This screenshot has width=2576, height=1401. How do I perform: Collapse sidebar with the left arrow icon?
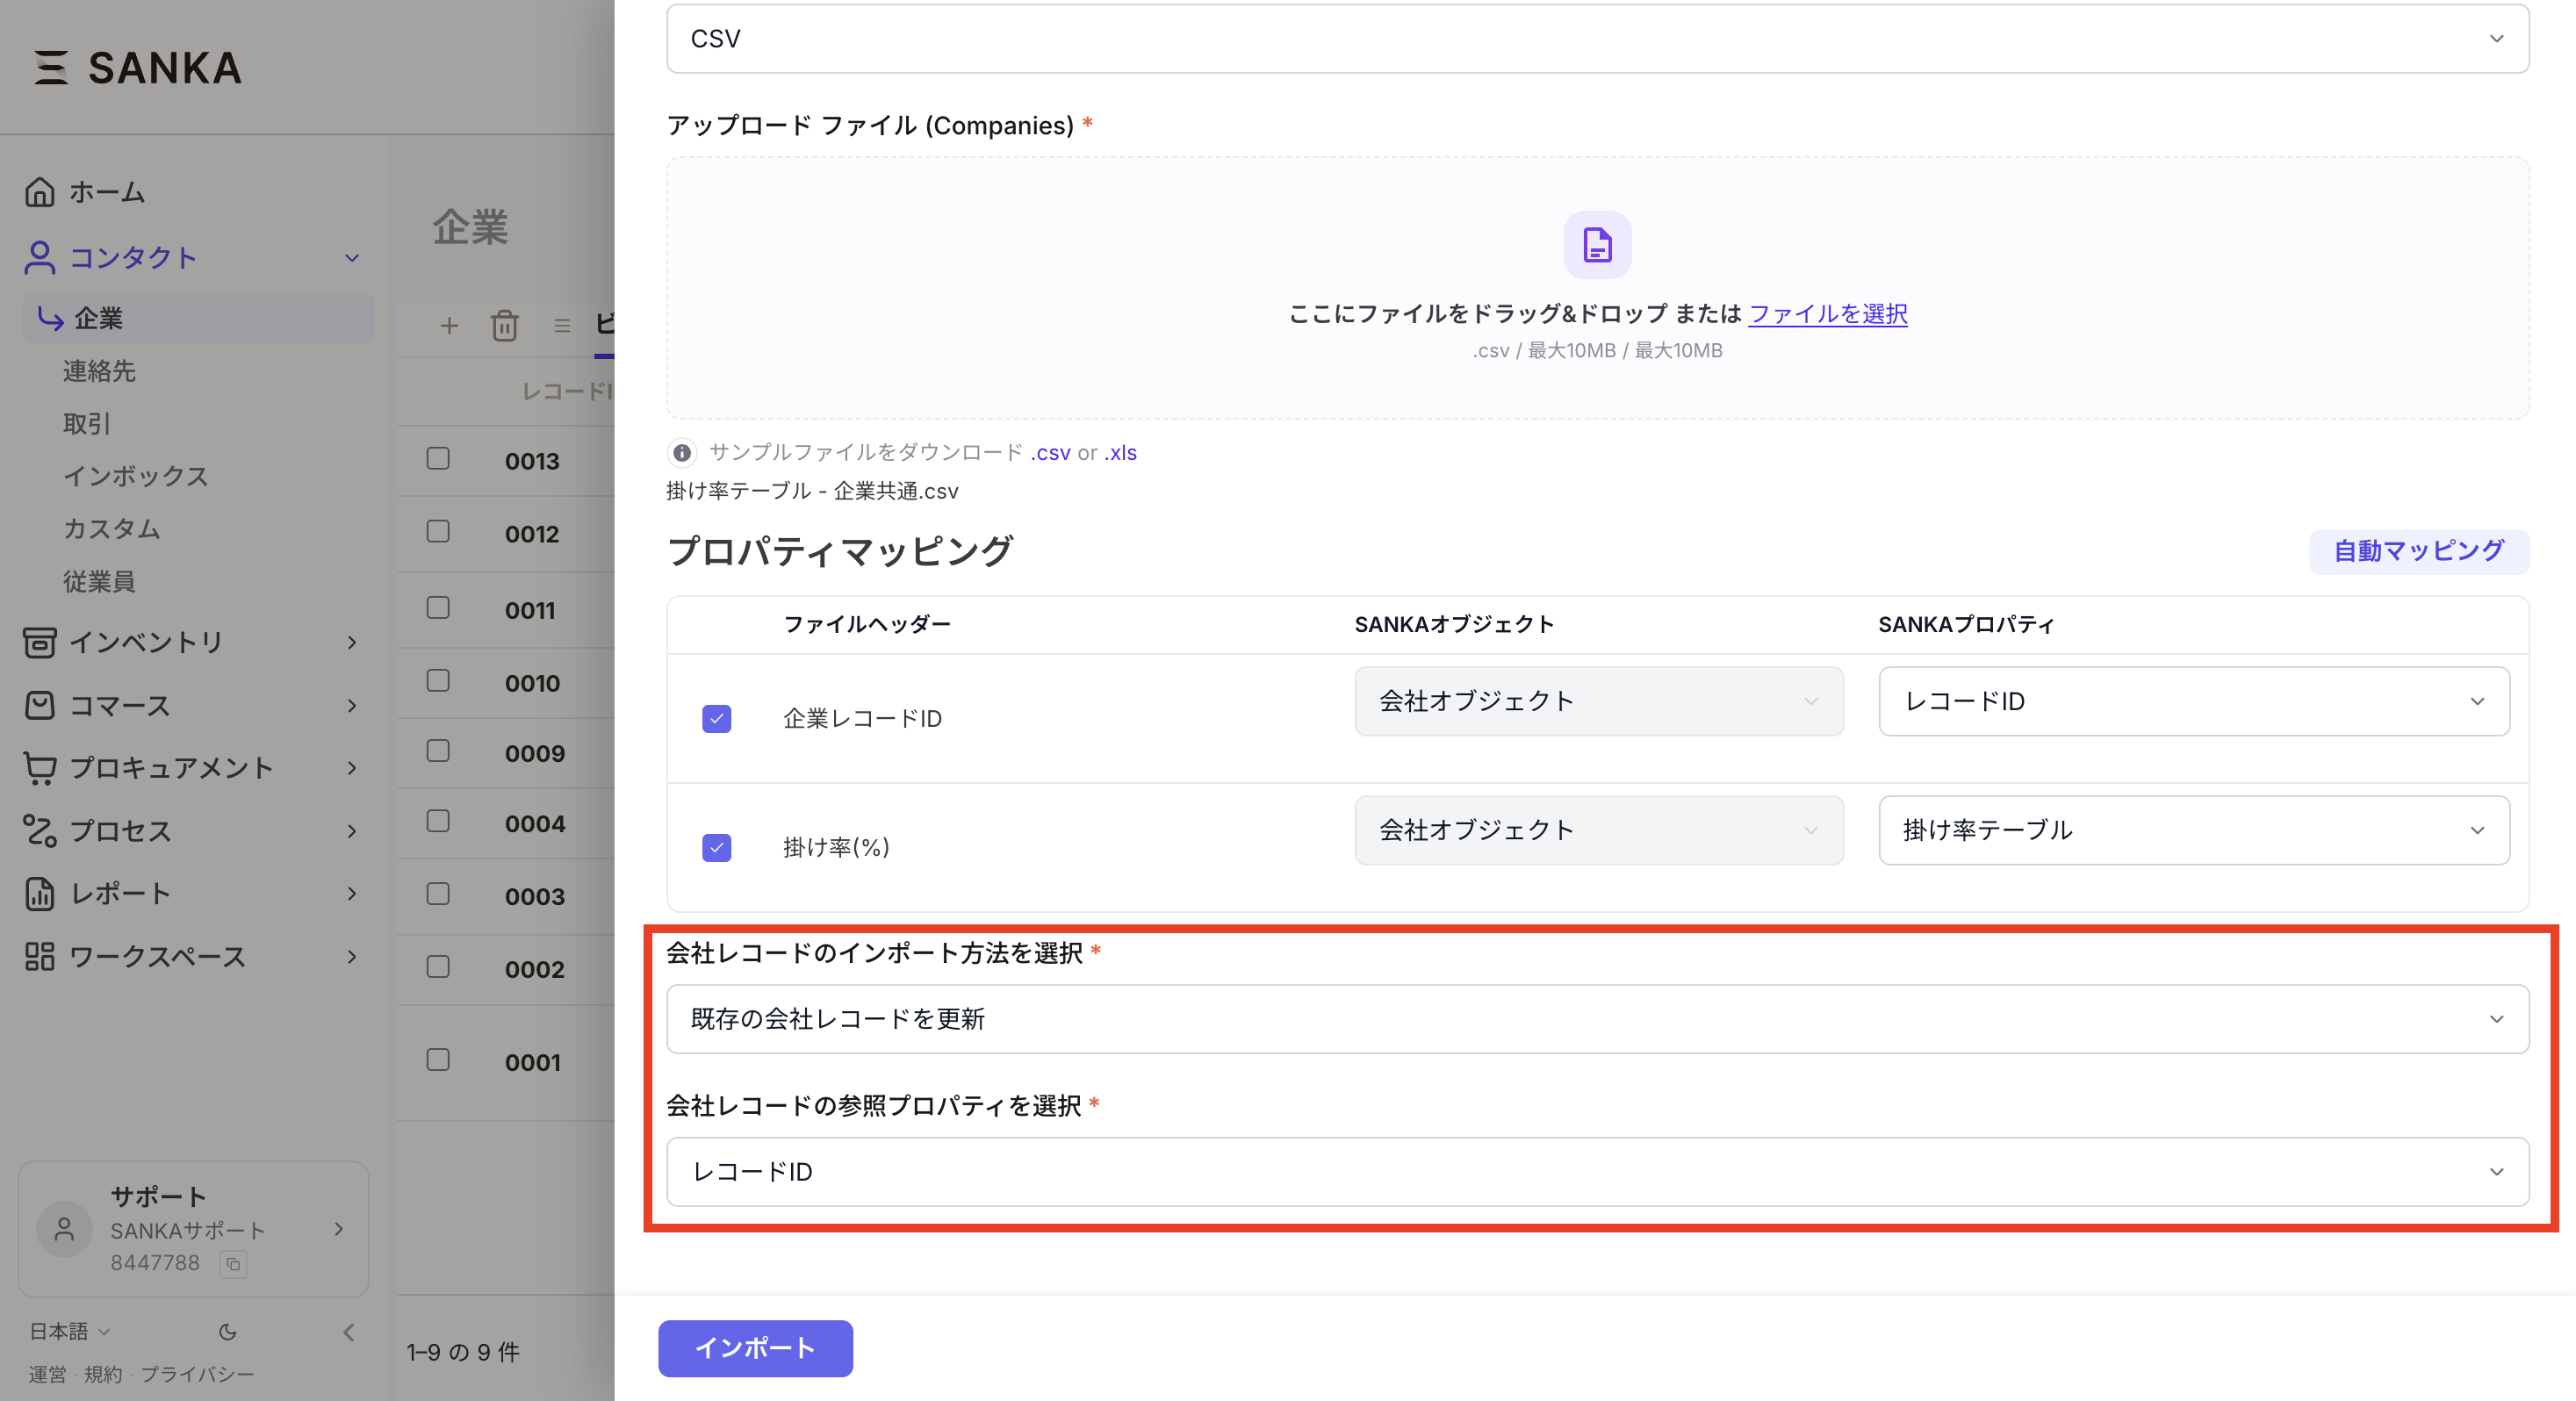point(349,1331)
